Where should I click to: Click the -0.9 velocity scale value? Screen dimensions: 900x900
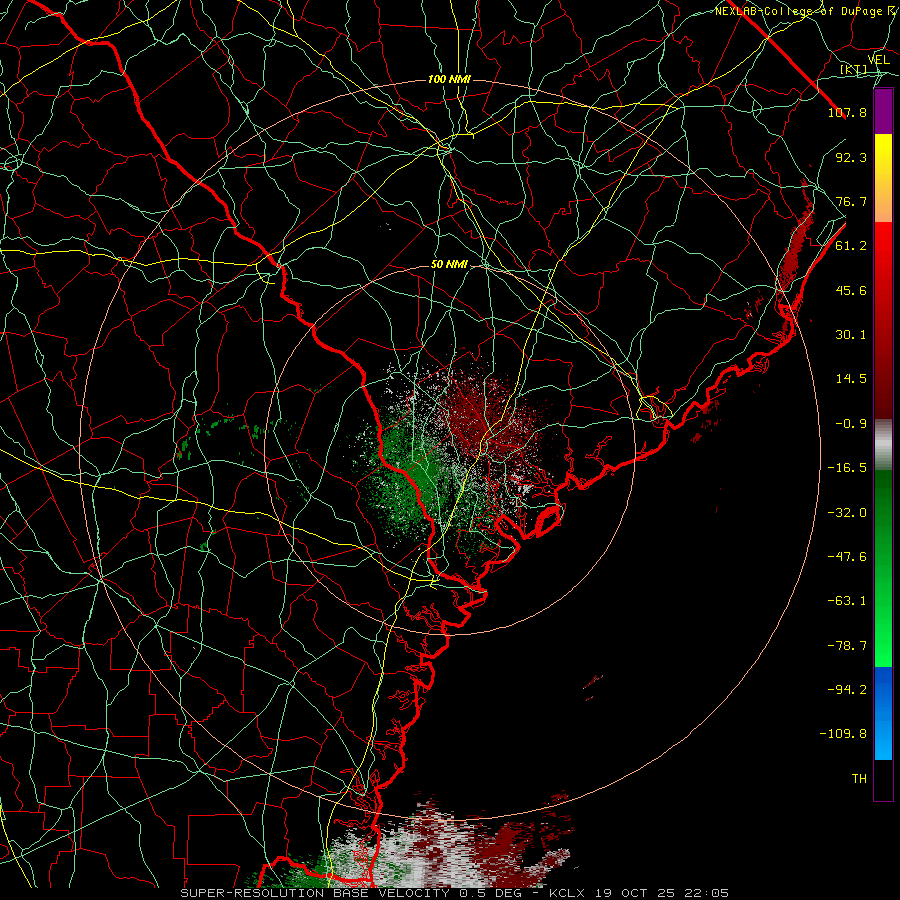851,424
